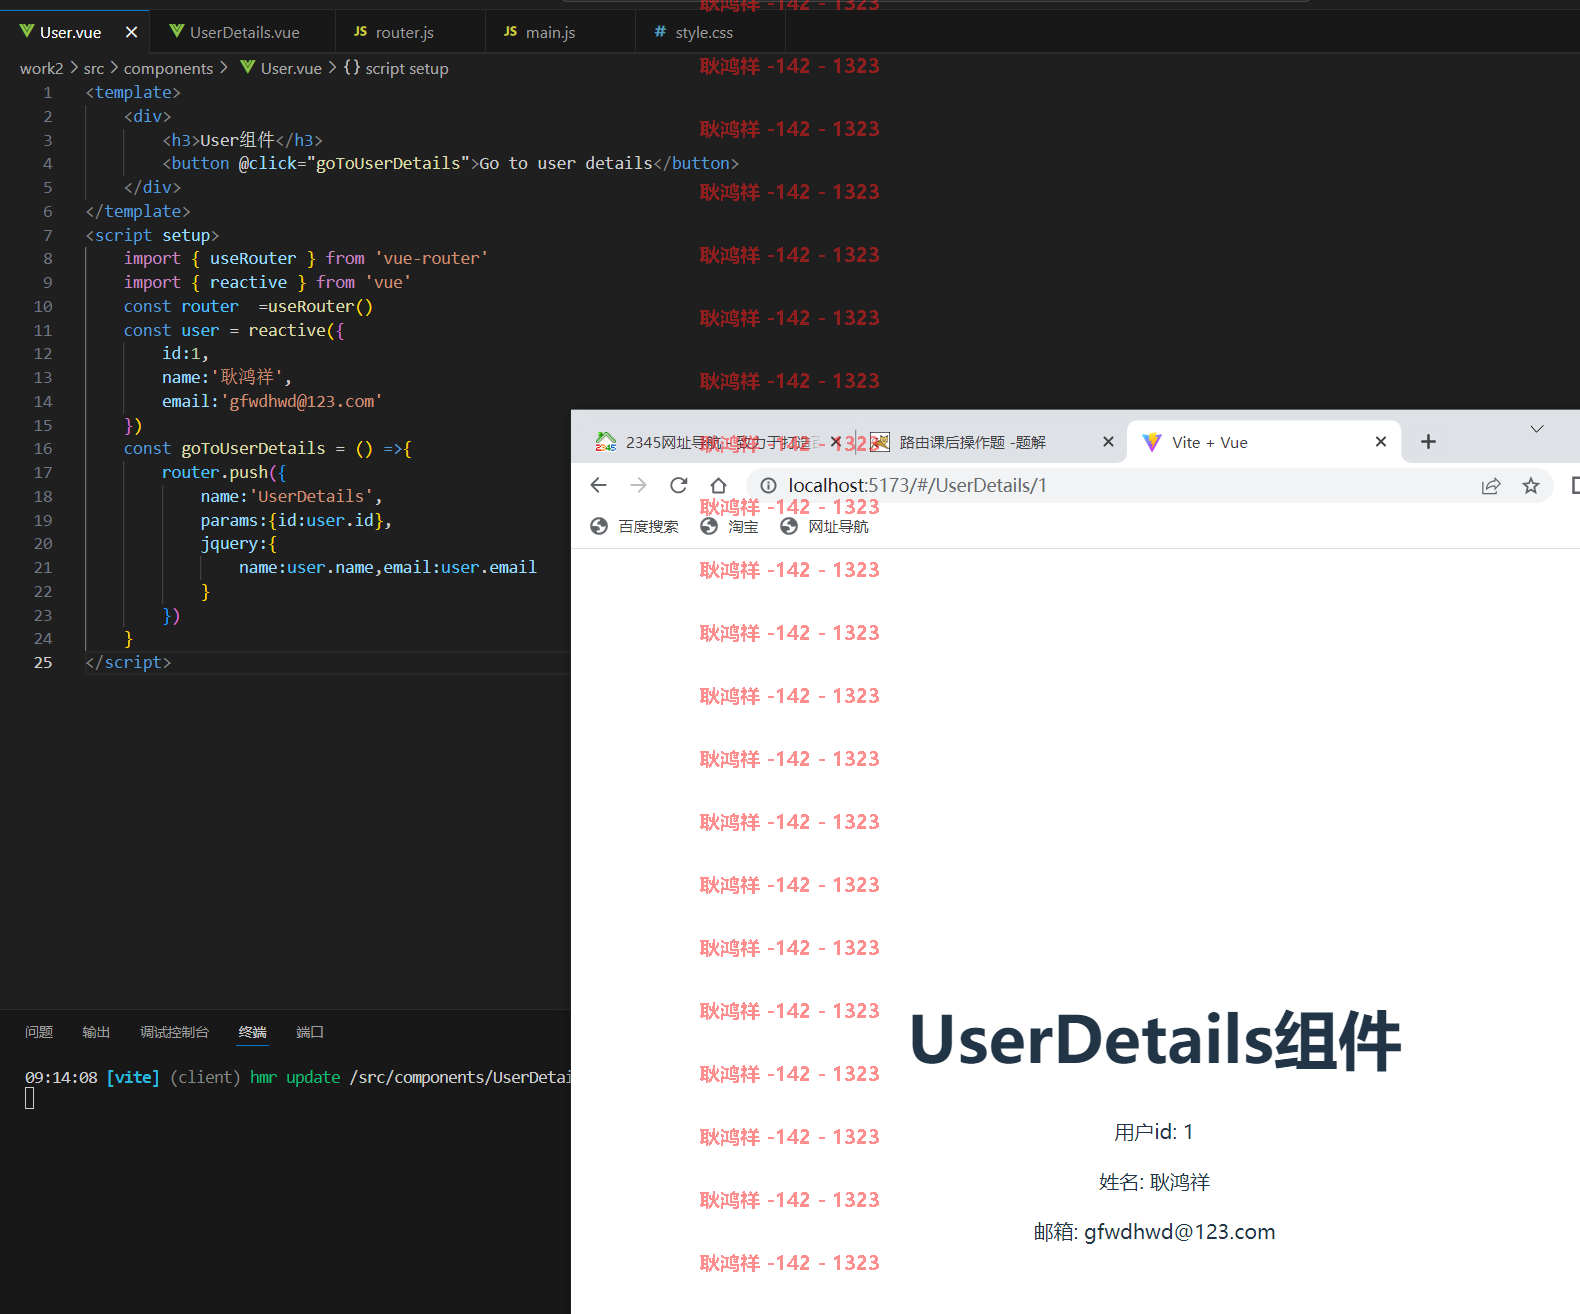
Task: Go back in the browser
Action: [598, 485]
